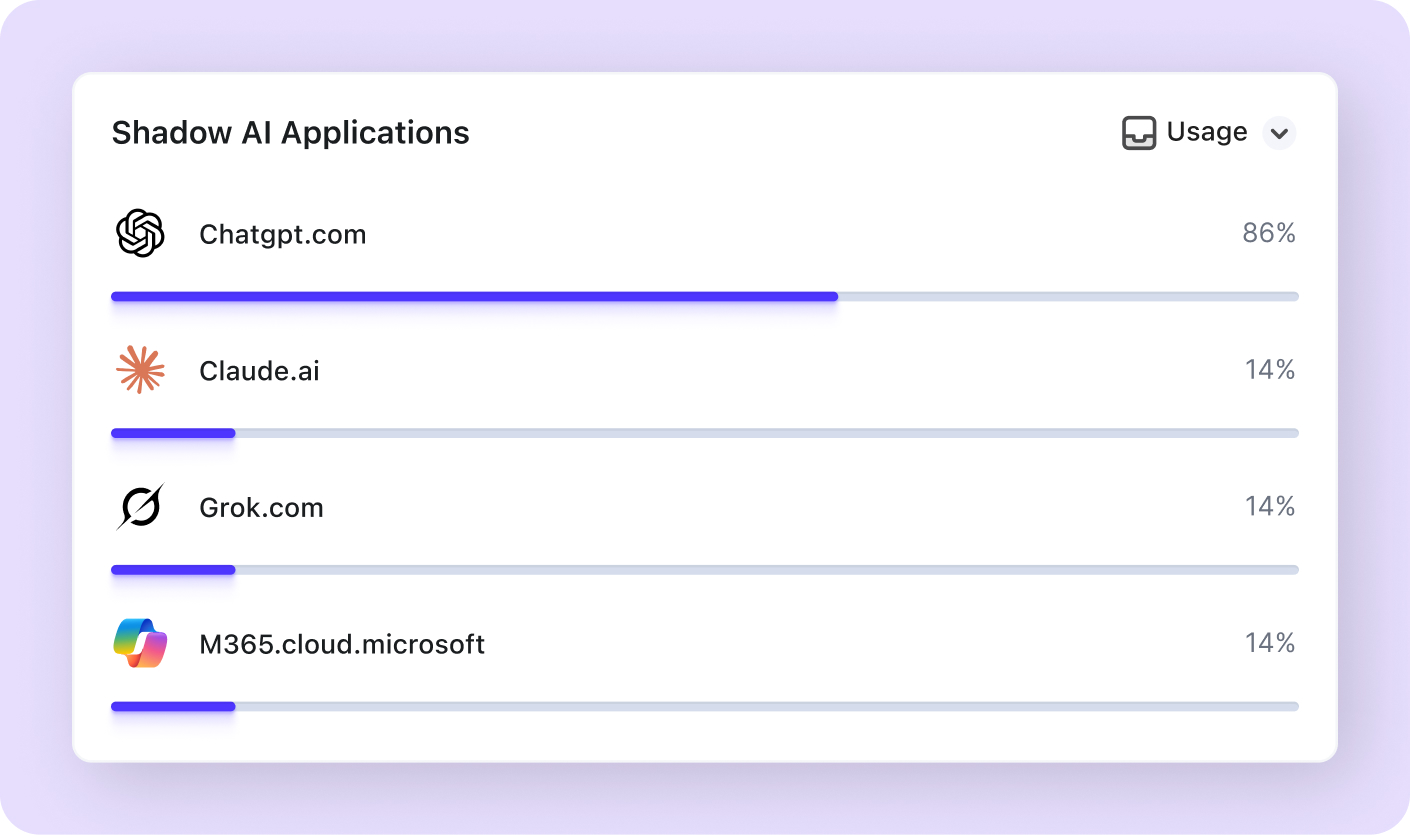The image size is (1410, 835).
Task: Click the Grok.com usage progress bar
Action: [x=704, y=570]
